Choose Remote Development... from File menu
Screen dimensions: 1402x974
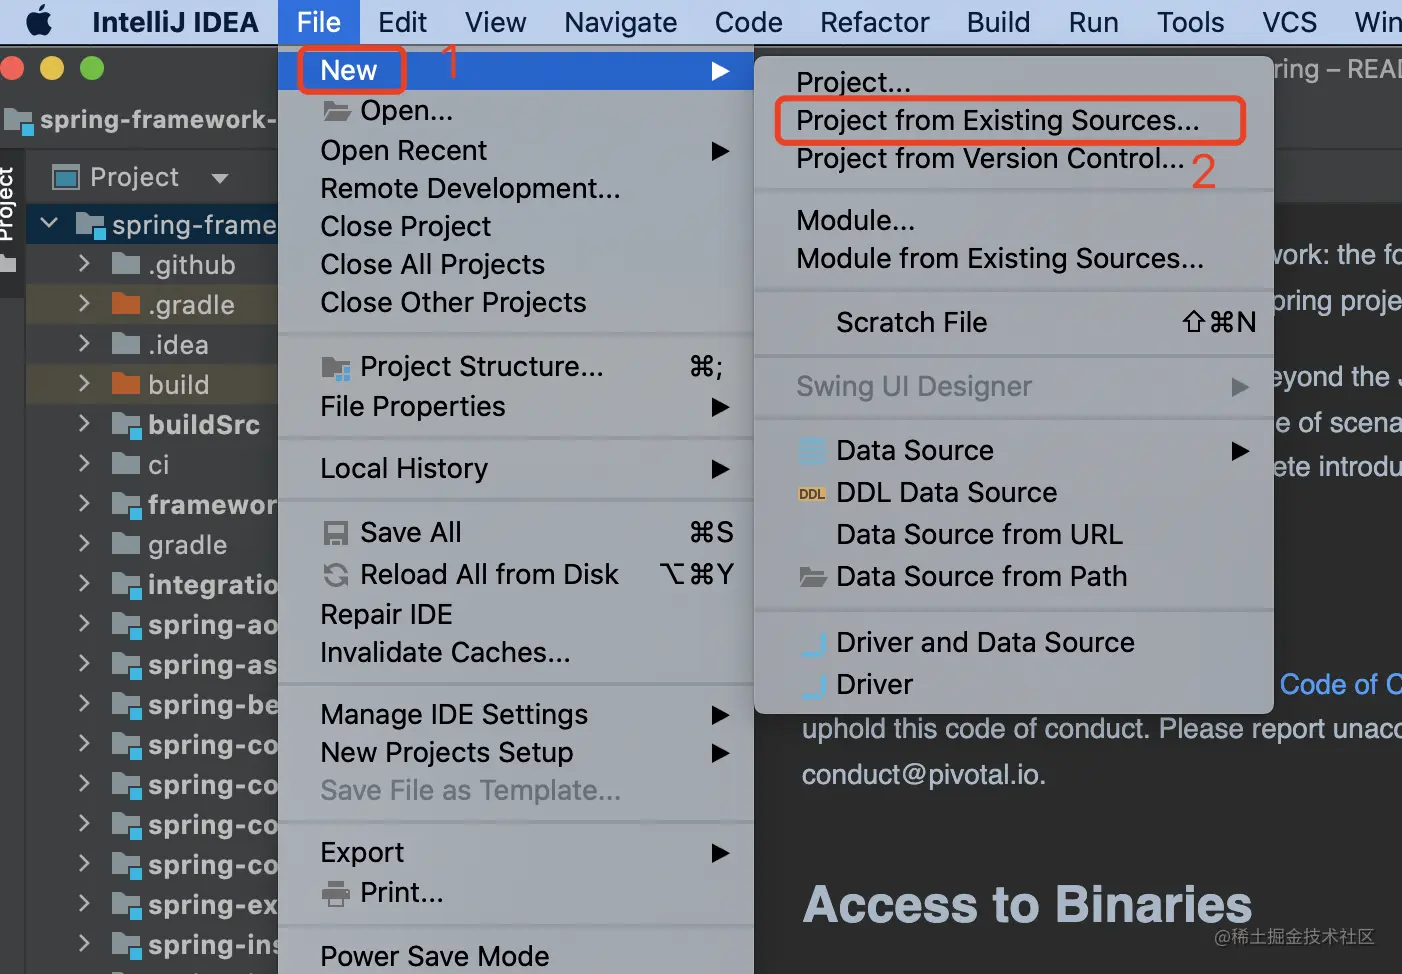[x=470, y=188]
